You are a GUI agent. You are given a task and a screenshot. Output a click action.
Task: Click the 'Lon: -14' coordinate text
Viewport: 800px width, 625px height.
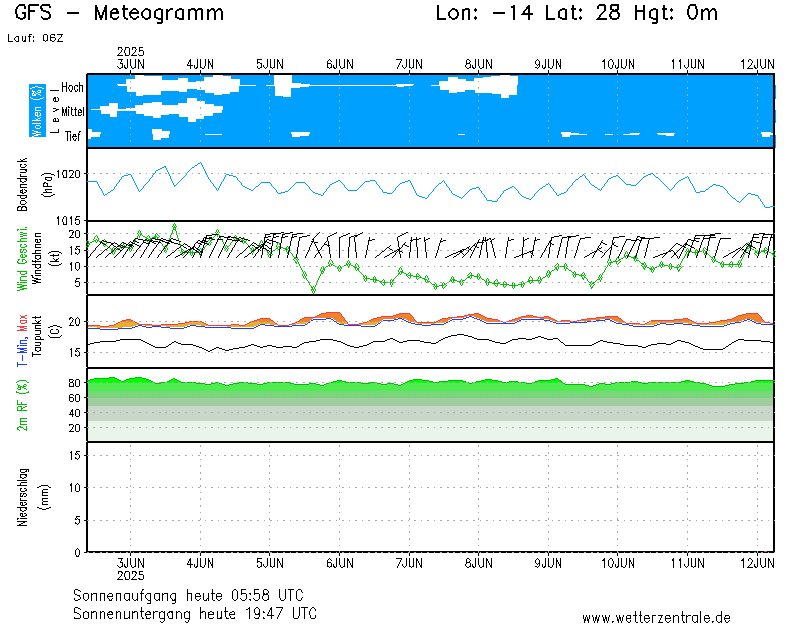(x=484, y=13)
